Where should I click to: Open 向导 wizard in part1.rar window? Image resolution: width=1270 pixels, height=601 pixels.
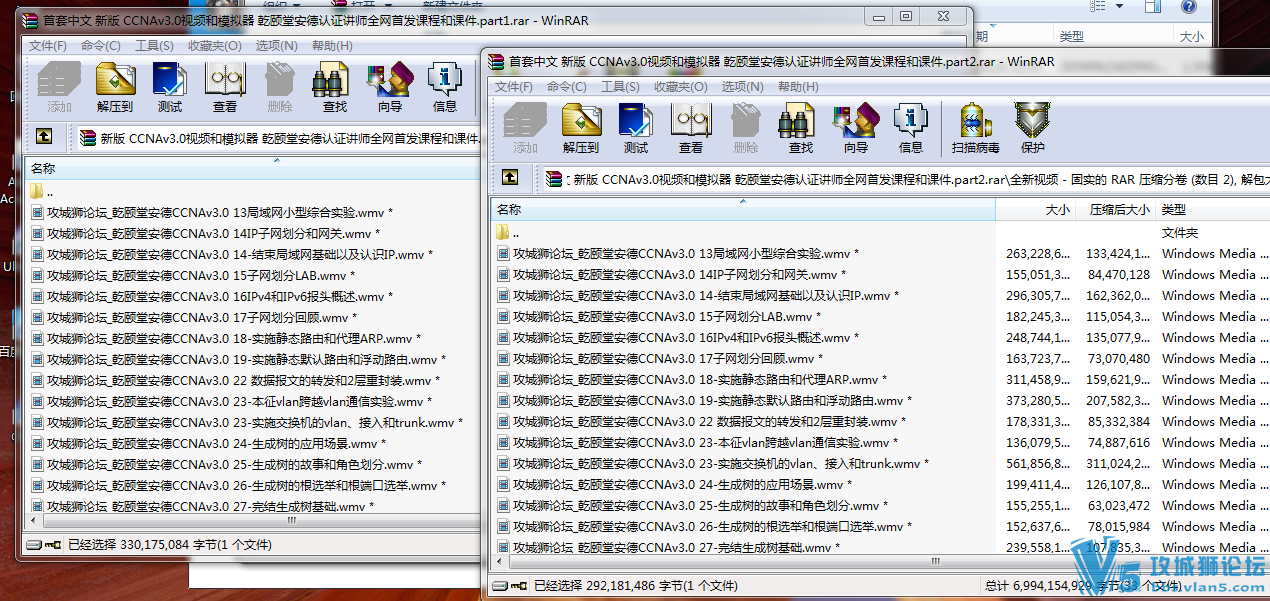(x=390, y=87)
